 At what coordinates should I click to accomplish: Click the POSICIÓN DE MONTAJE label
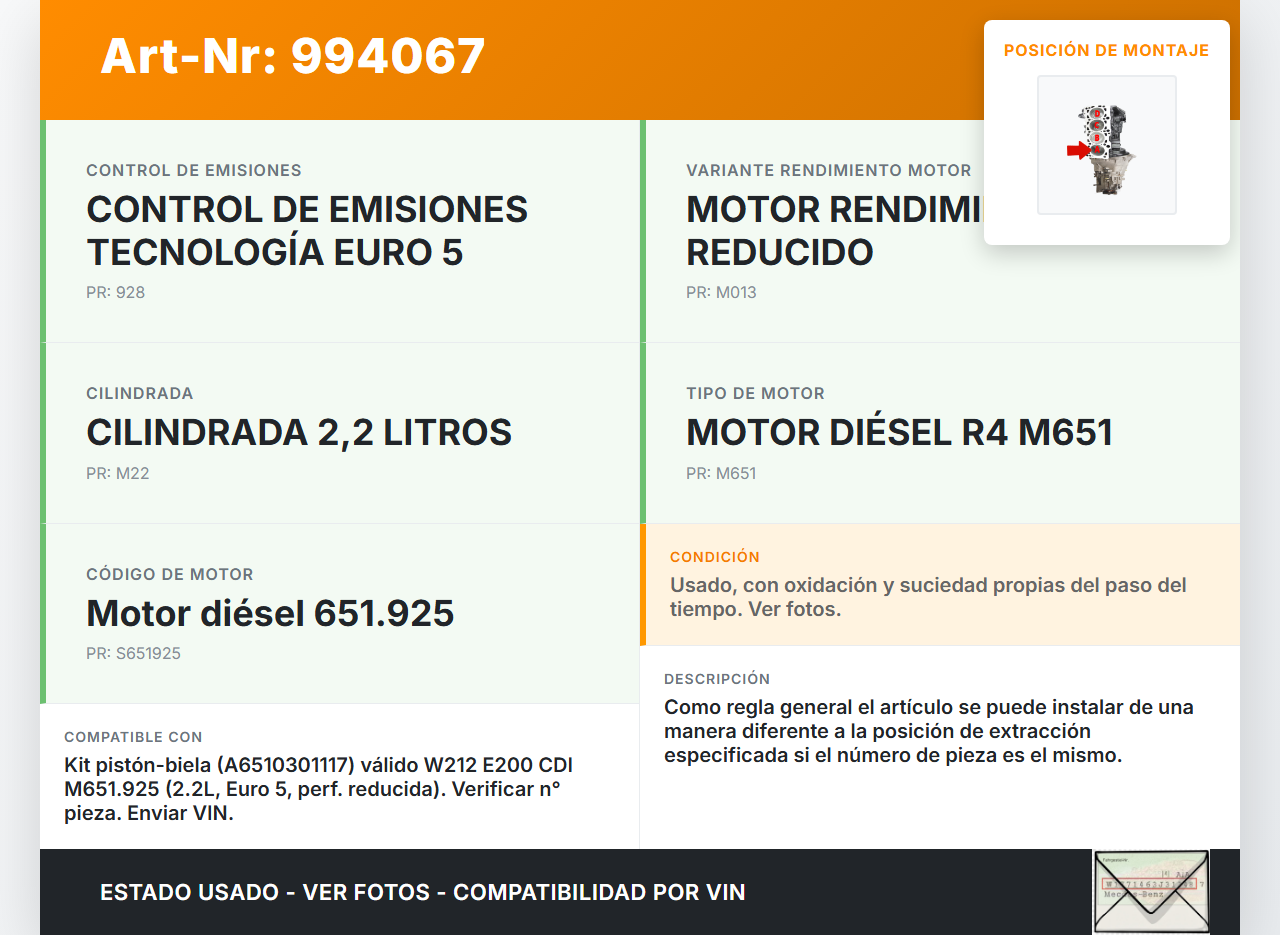[1106, 50]
